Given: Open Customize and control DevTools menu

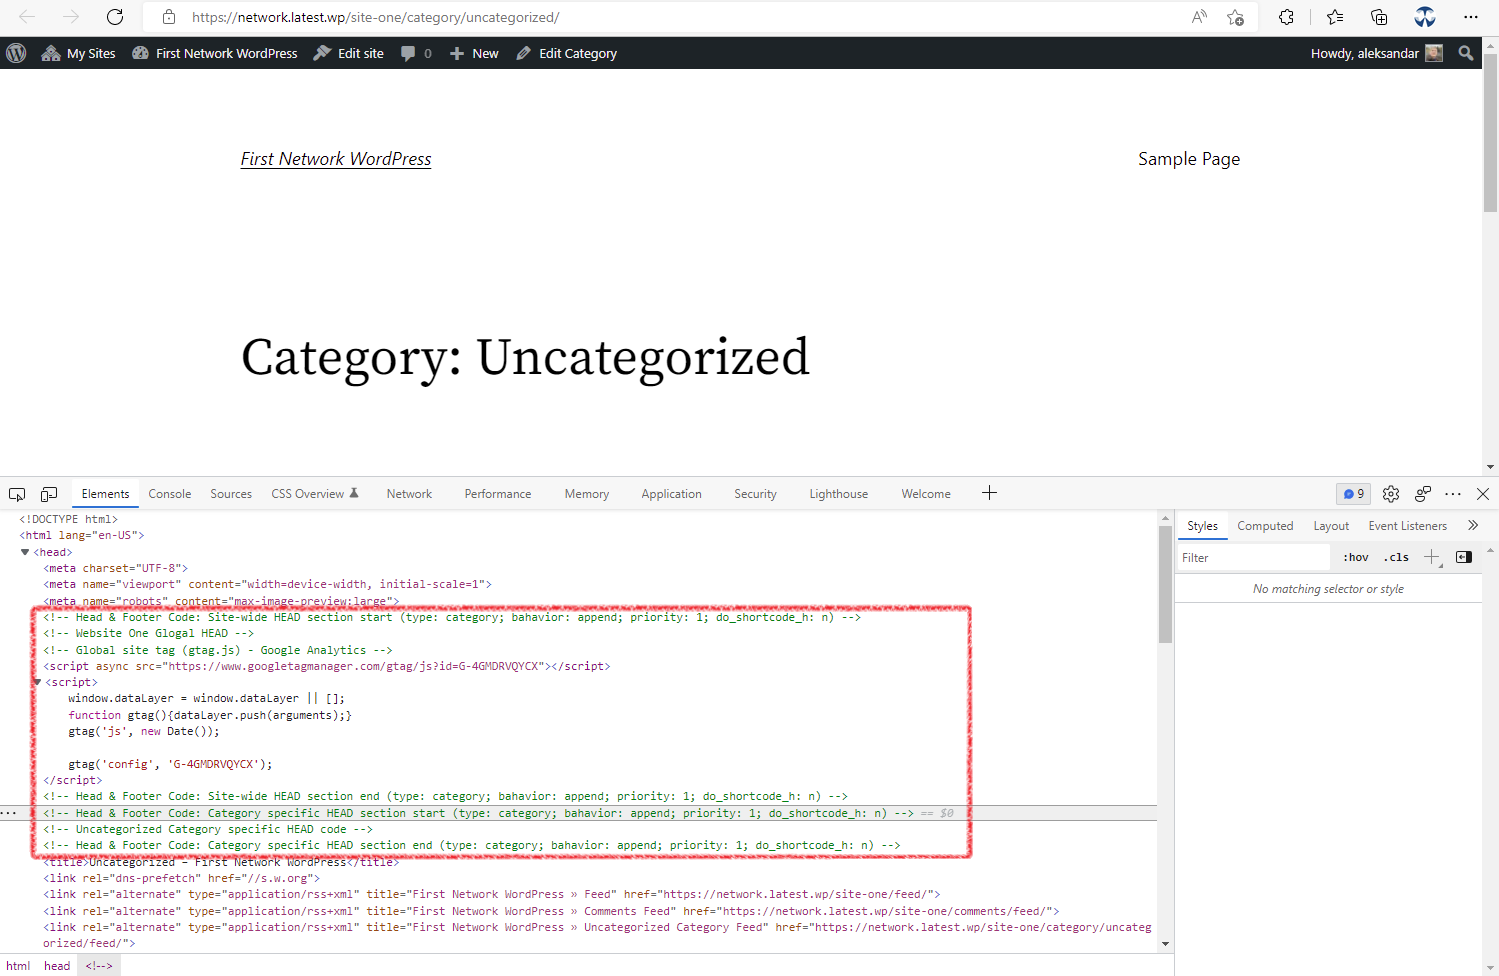Looking at the screenshot, I should (x=1453, y=494).
